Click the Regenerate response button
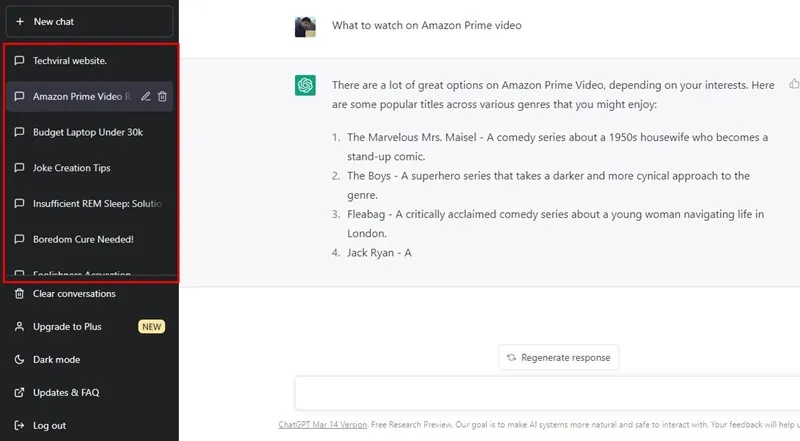This screenshot has width=800, height=441. (559, 357)
